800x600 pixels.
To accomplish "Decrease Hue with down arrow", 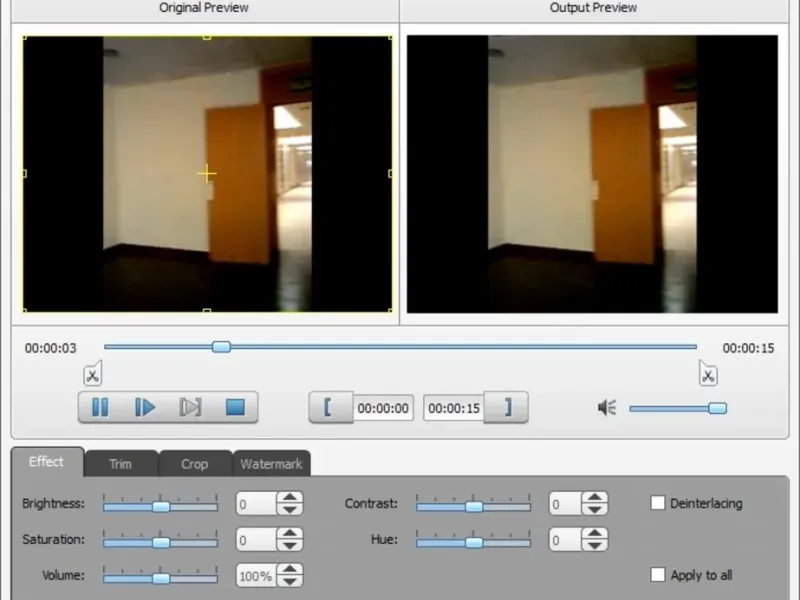I will (x=594, y=545).
